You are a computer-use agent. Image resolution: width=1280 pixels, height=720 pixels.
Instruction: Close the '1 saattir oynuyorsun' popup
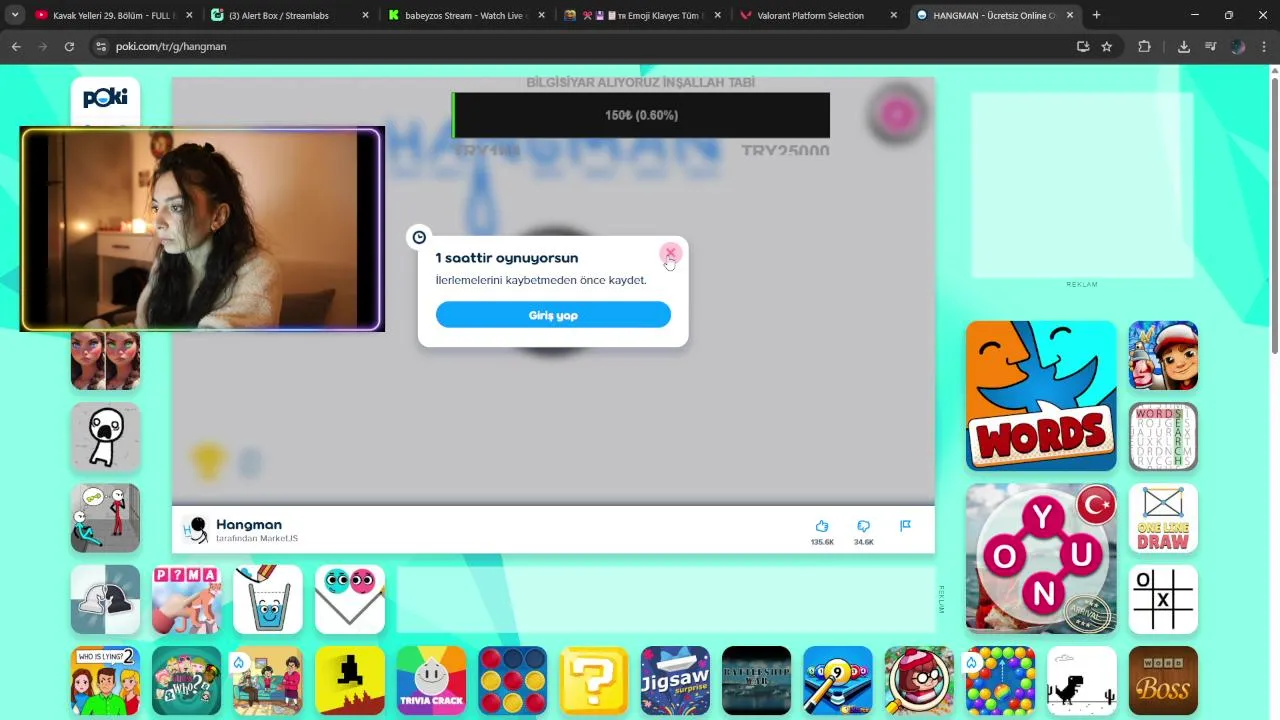(x=670, y=253)
